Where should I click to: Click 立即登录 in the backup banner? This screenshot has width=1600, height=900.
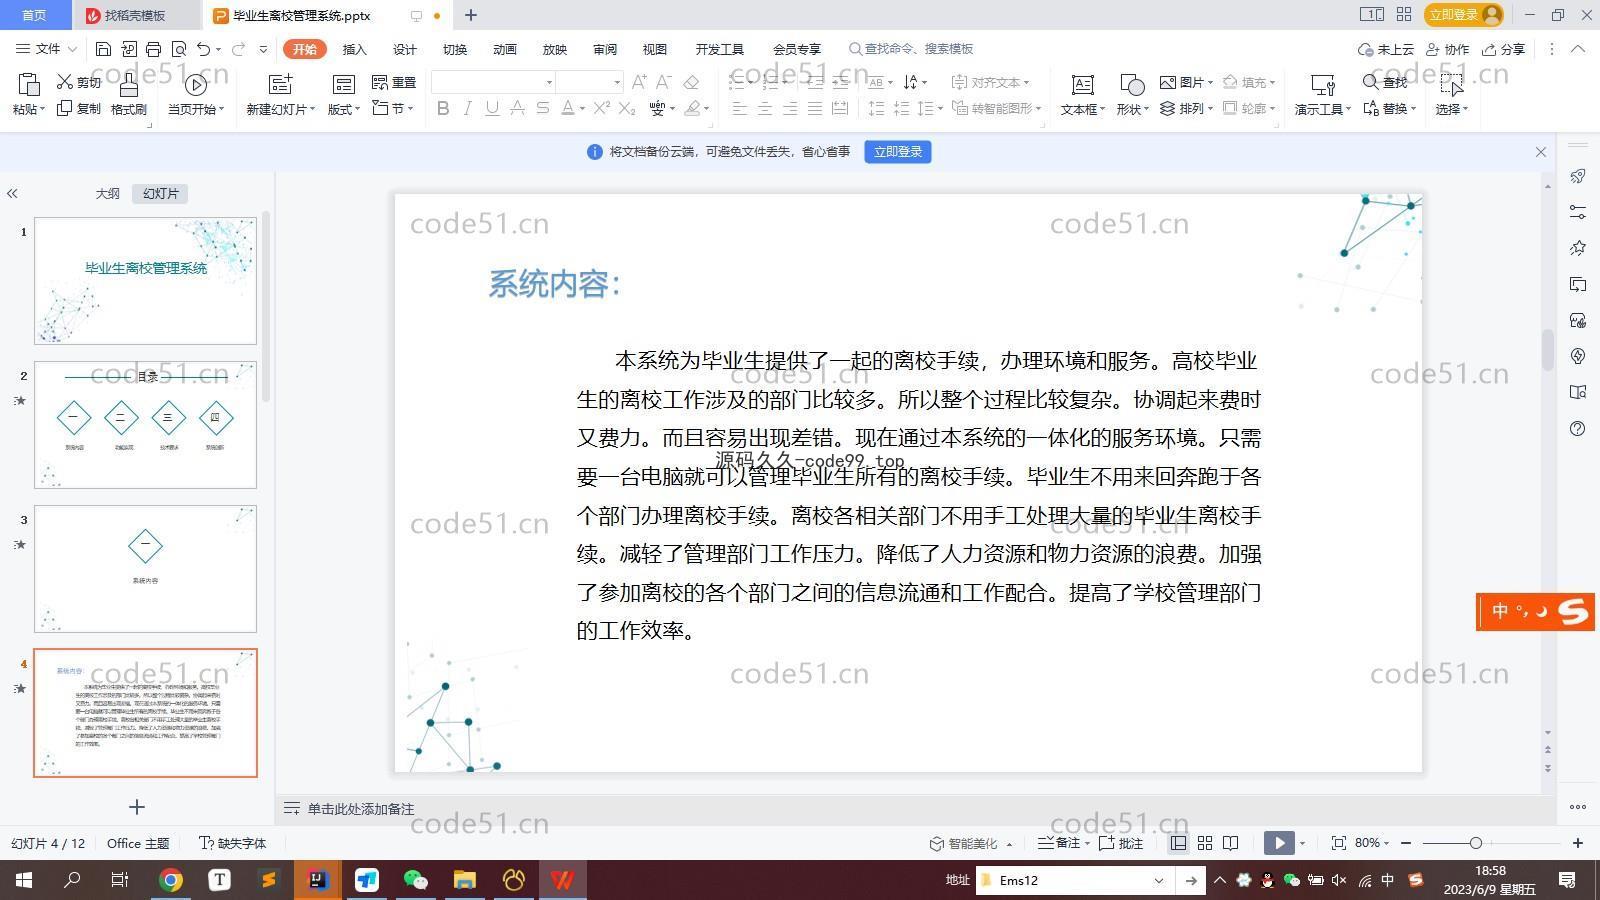coord(898,152)
